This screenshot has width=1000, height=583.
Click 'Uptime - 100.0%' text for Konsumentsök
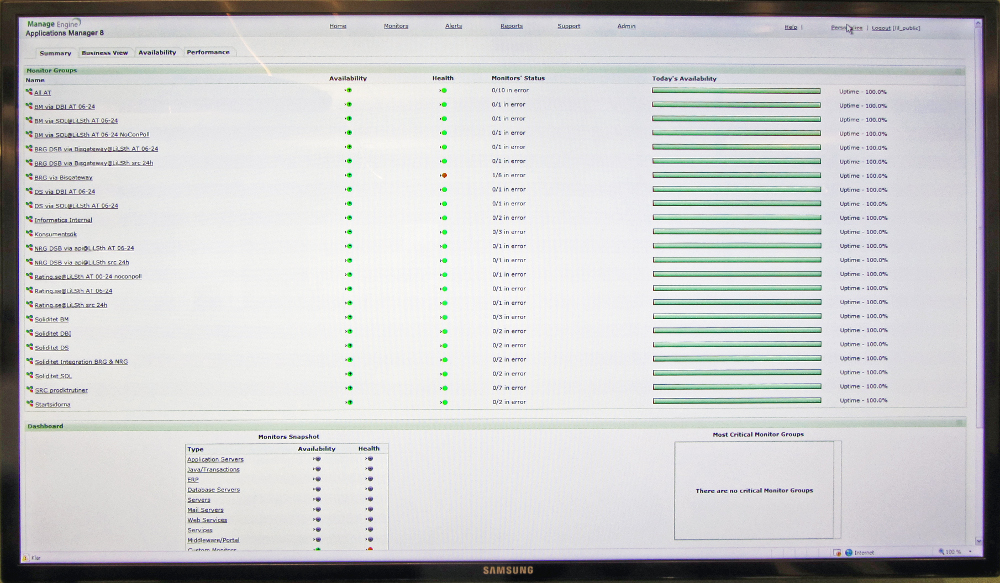864,232
